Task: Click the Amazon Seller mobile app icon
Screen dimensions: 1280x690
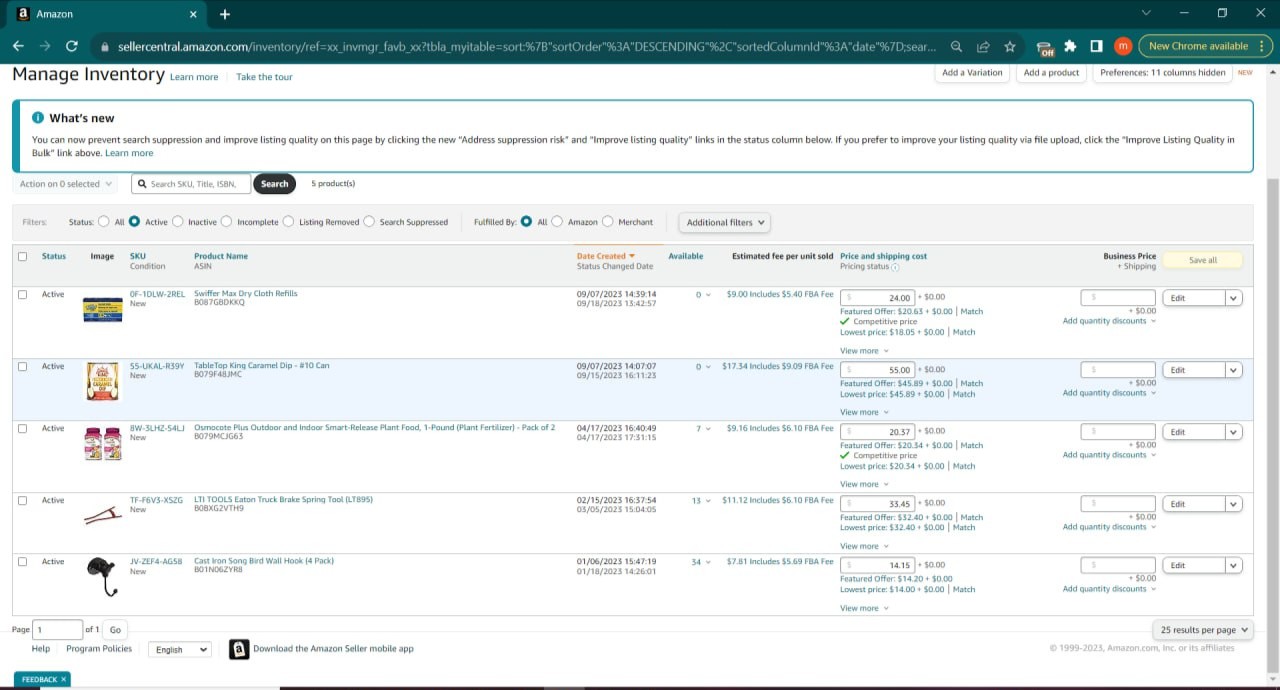Action: click(239, 649)
